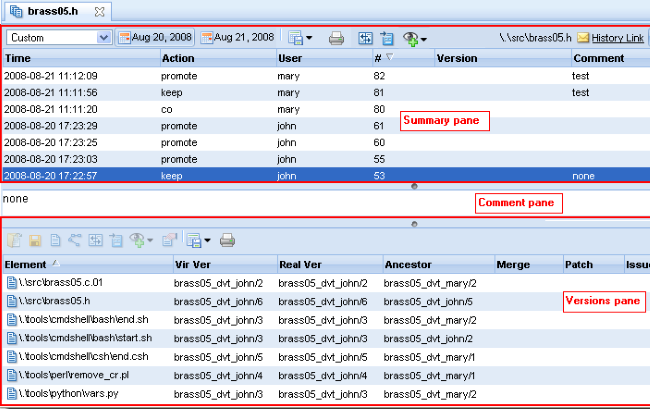650x409 pixels.
Task: Click the History Link hyperlink
Action: [x=617, y=38]
